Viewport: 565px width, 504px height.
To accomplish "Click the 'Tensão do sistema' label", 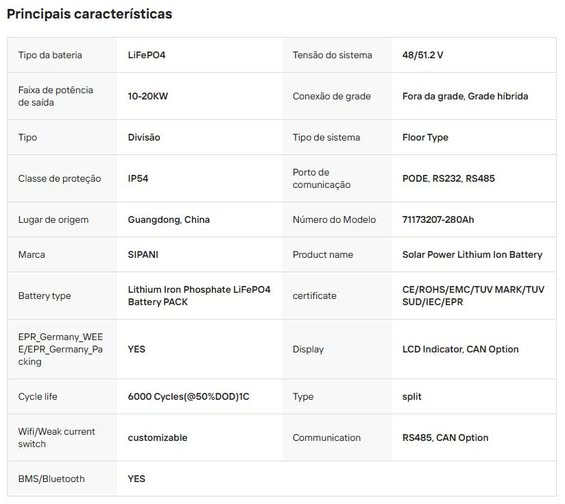I will (332, 55).
